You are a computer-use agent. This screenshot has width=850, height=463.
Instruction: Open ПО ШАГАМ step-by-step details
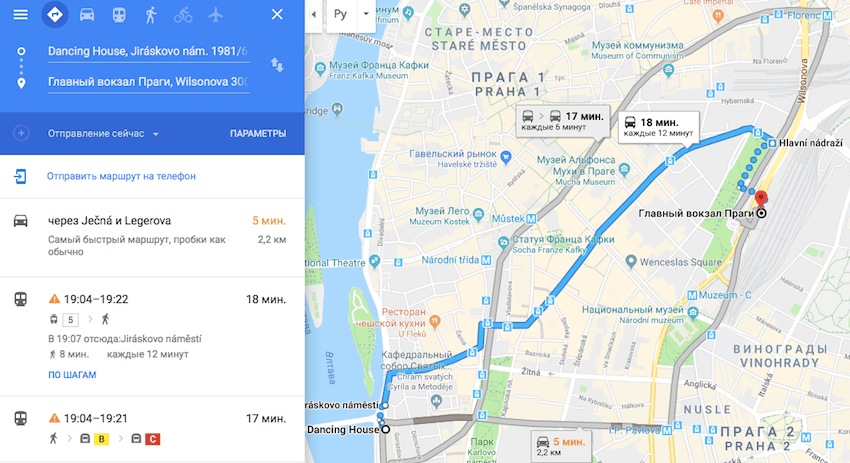tap(72, 375)
